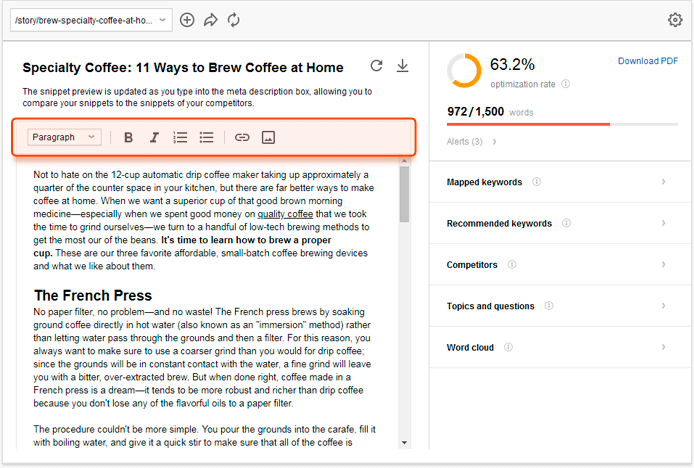Image resolution: width=694 pixels, height=468 pixels.
Task: Click the optimization rate circular gauge
Action: coord(464,70)
